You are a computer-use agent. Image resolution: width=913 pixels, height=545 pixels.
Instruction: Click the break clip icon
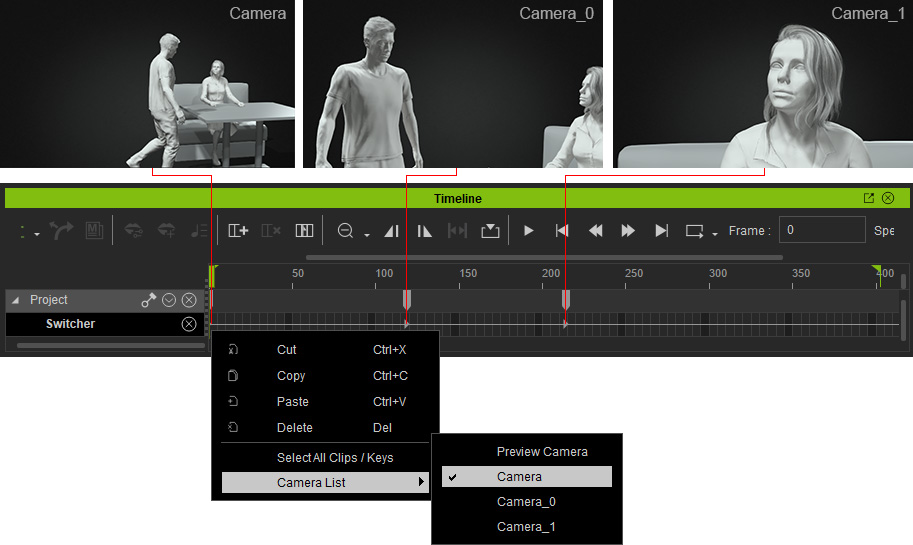click(x=305, y=231)
